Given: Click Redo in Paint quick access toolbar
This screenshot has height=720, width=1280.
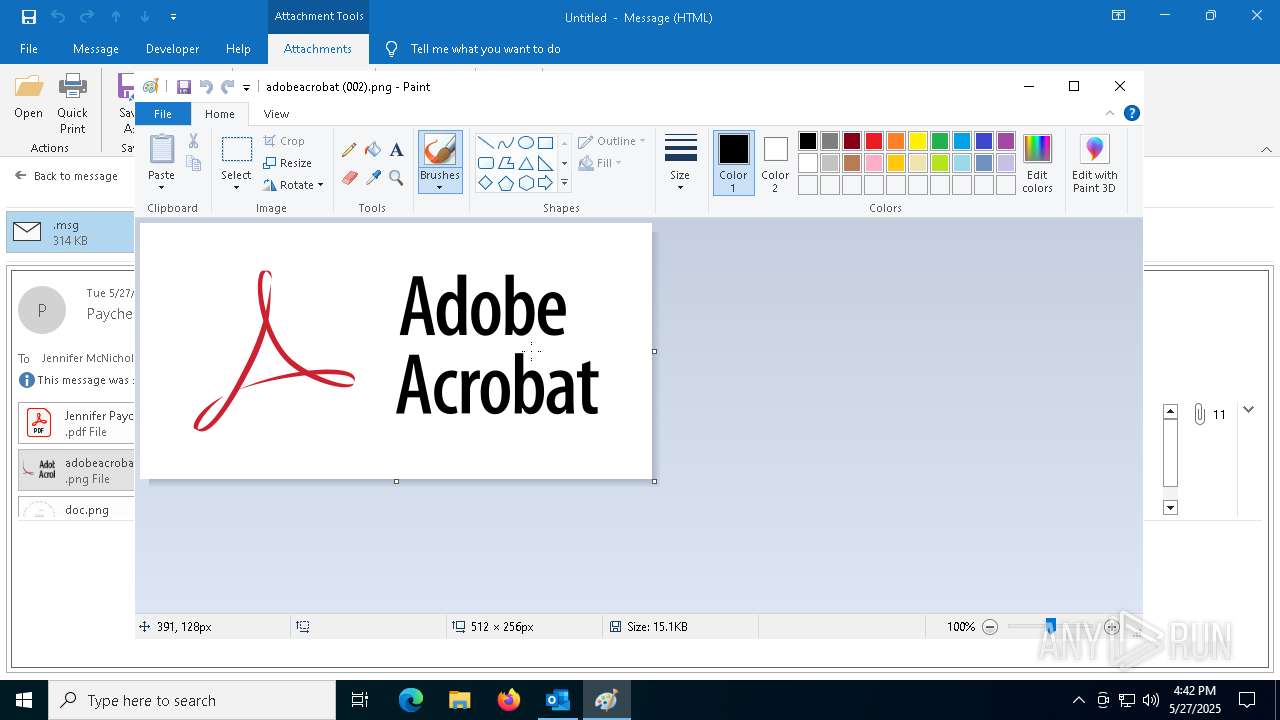Looking at the screenshot, I should [228, 87].
